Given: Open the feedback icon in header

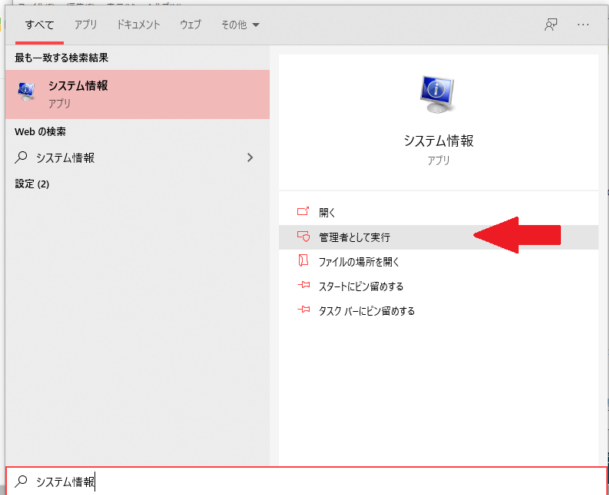Looking at the screenshot, I should [551, 25].
